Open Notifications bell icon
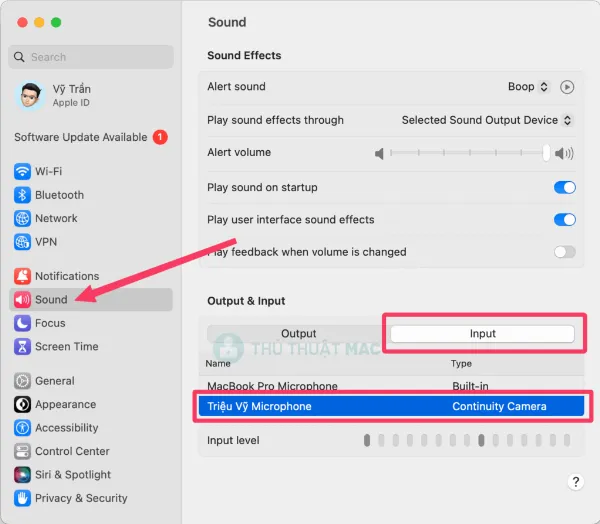This screenshot has height=524, width=600. 22,276
